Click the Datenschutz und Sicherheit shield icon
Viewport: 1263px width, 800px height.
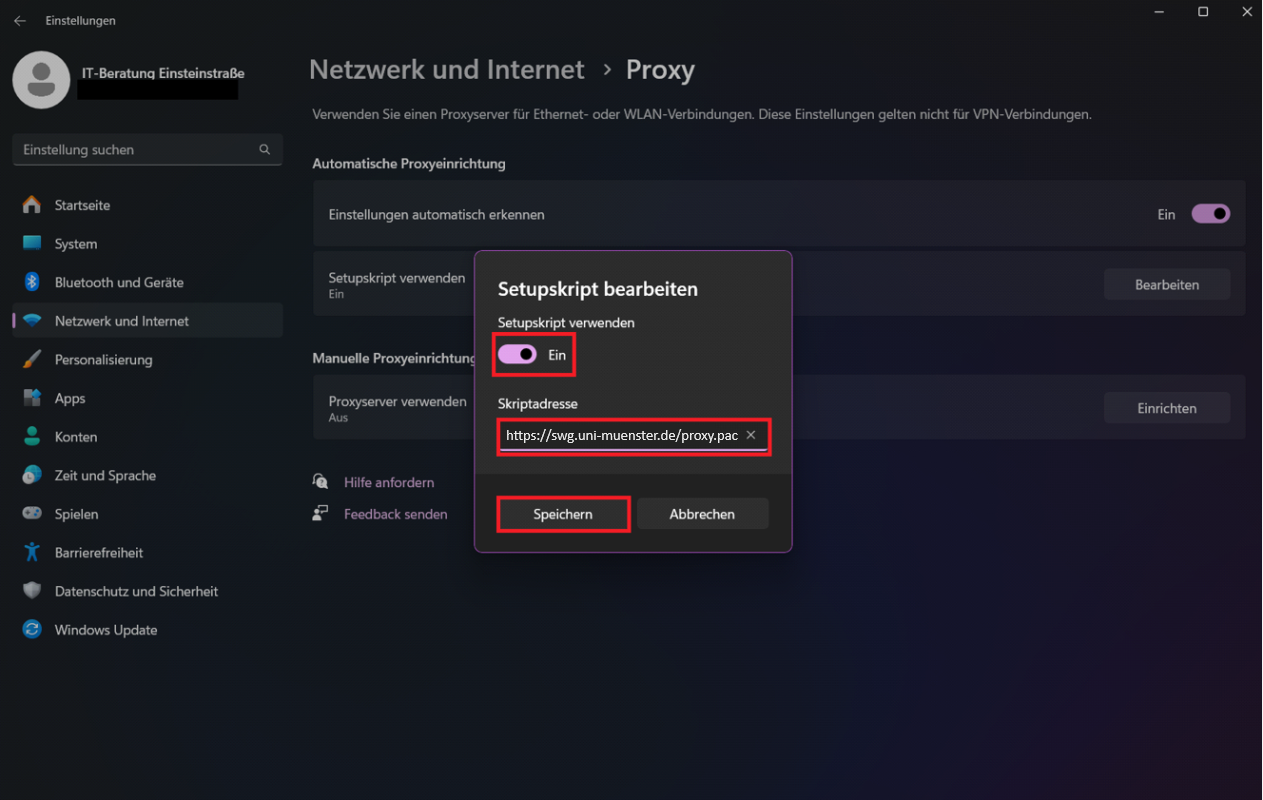[33, 591]
